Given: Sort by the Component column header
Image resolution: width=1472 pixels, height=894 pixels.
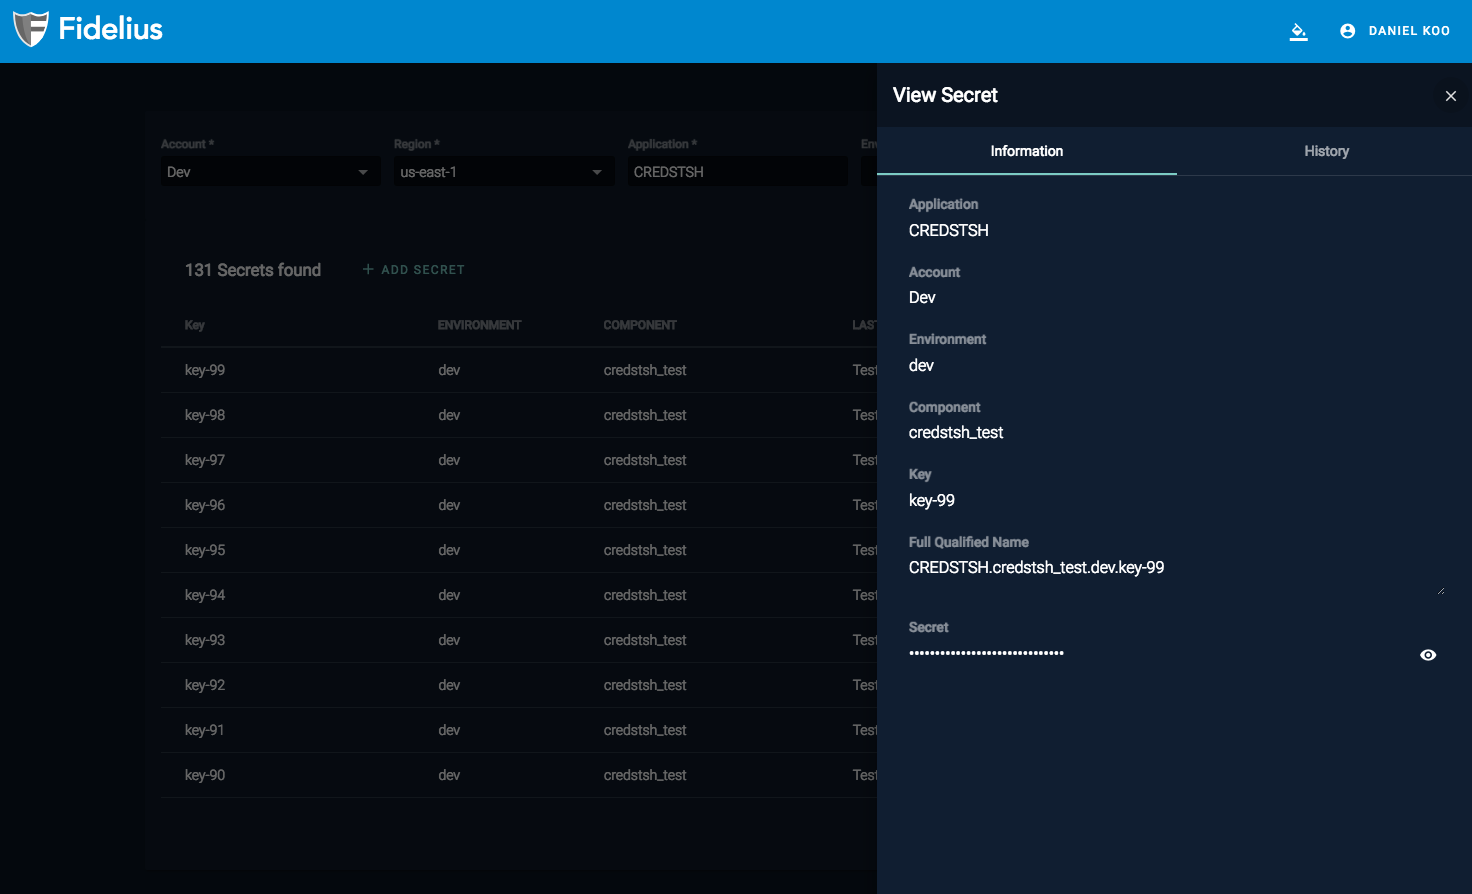Looking at the screenshot, I should [640, 325].
